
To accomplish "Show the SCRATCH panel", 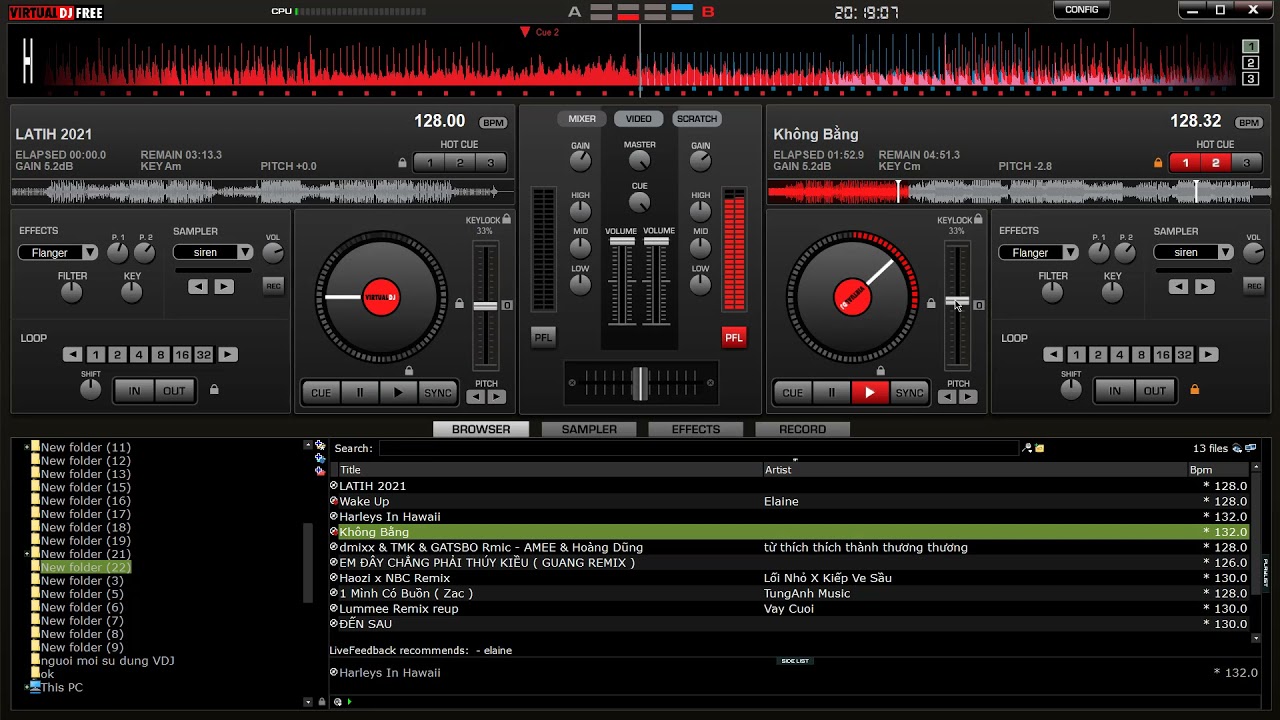I will pos(697,119).
